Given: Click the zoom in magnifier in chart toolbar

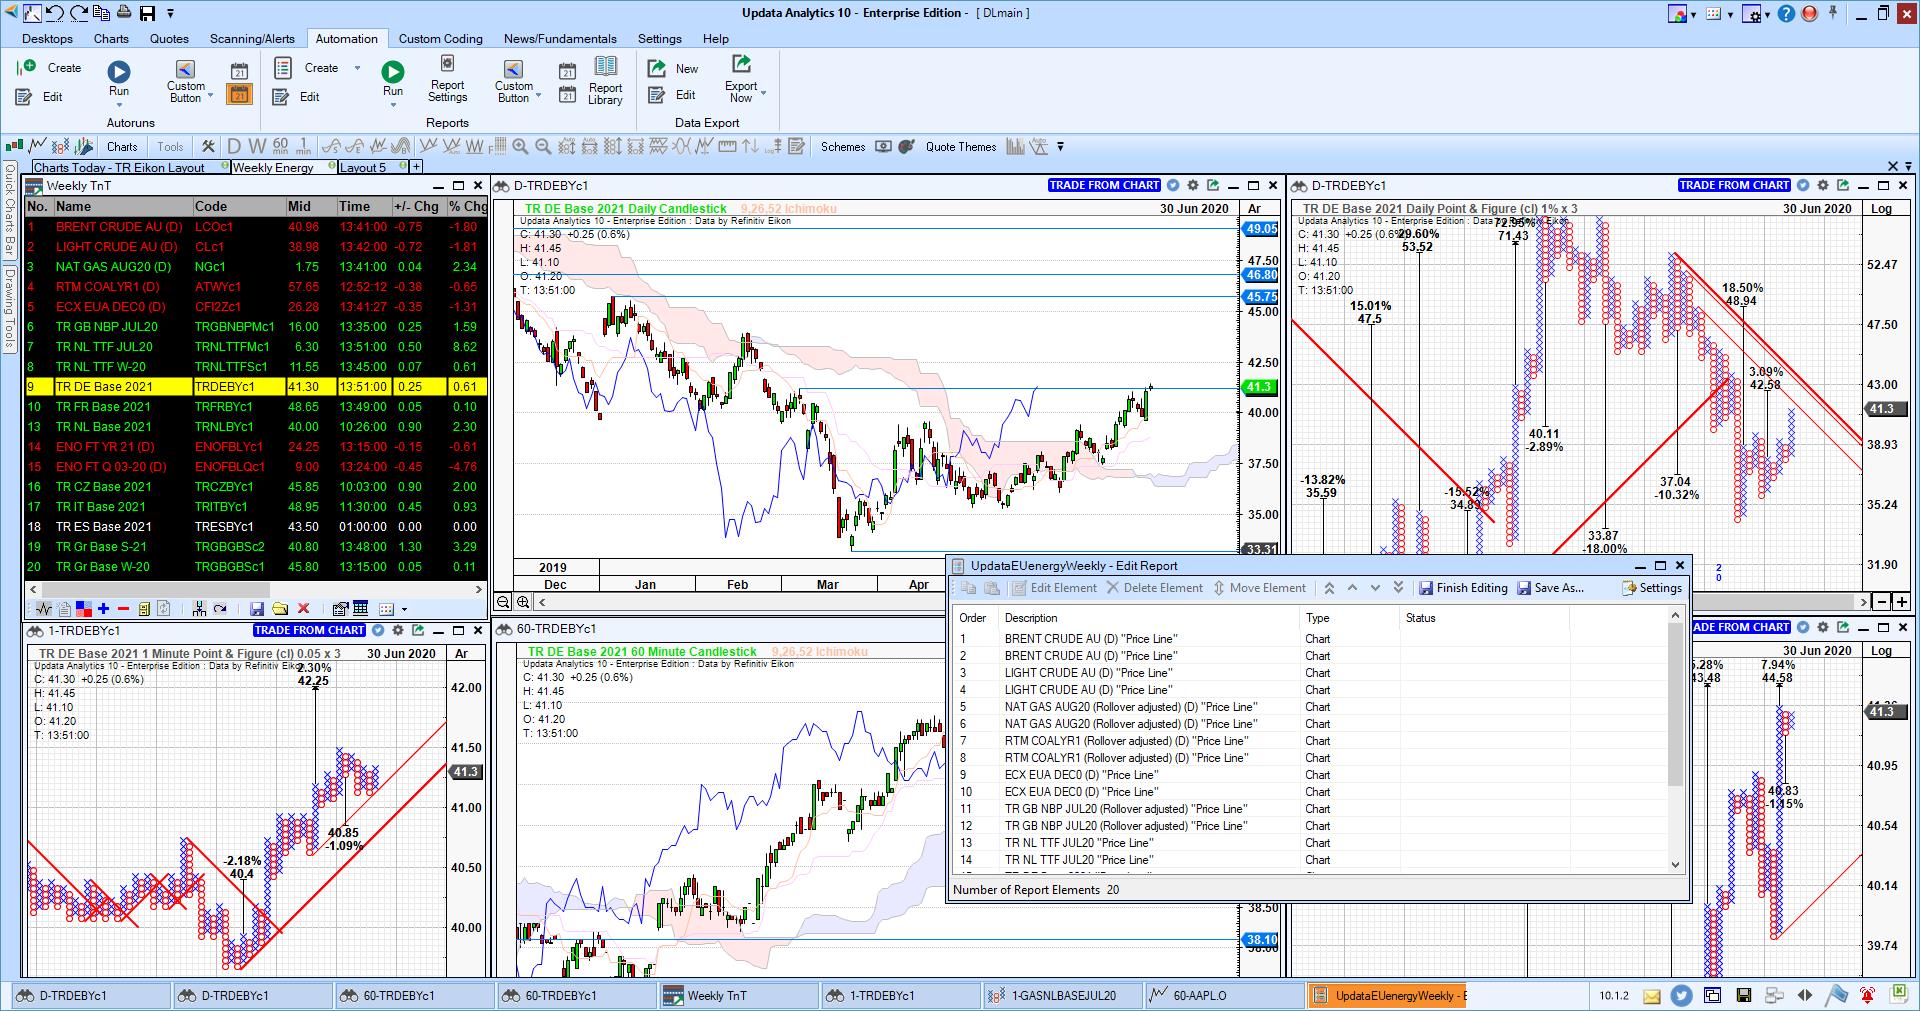Looking at the screenshot, I should tap(520, 147).
